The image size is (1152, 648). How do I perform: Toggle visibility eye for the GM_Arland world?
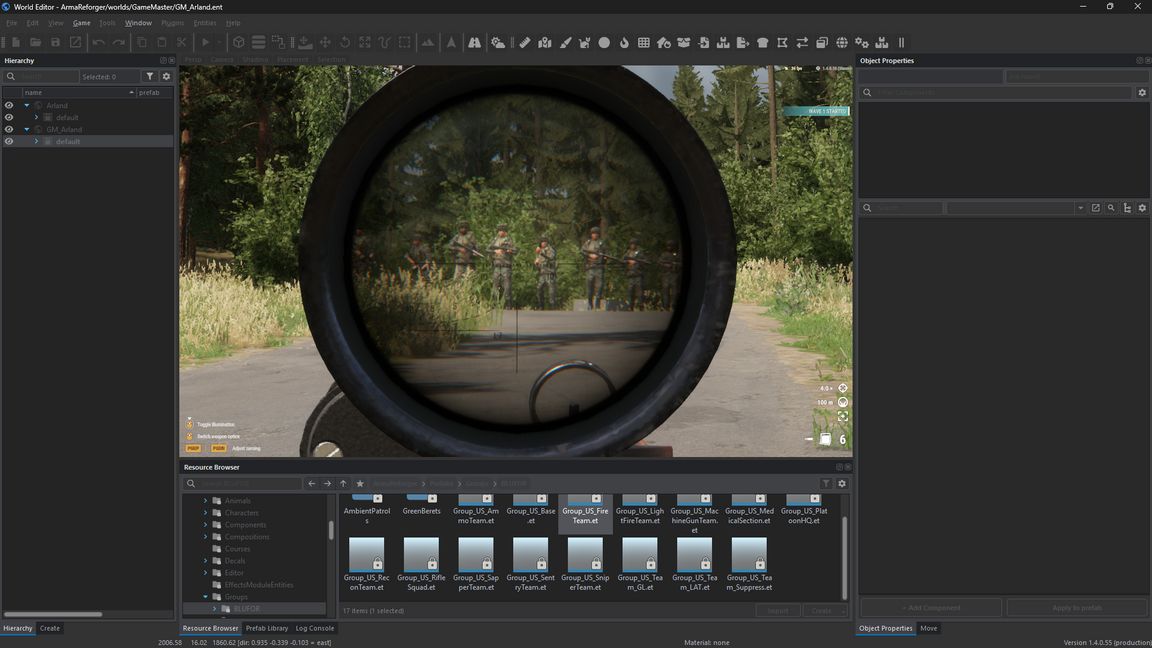9,129
